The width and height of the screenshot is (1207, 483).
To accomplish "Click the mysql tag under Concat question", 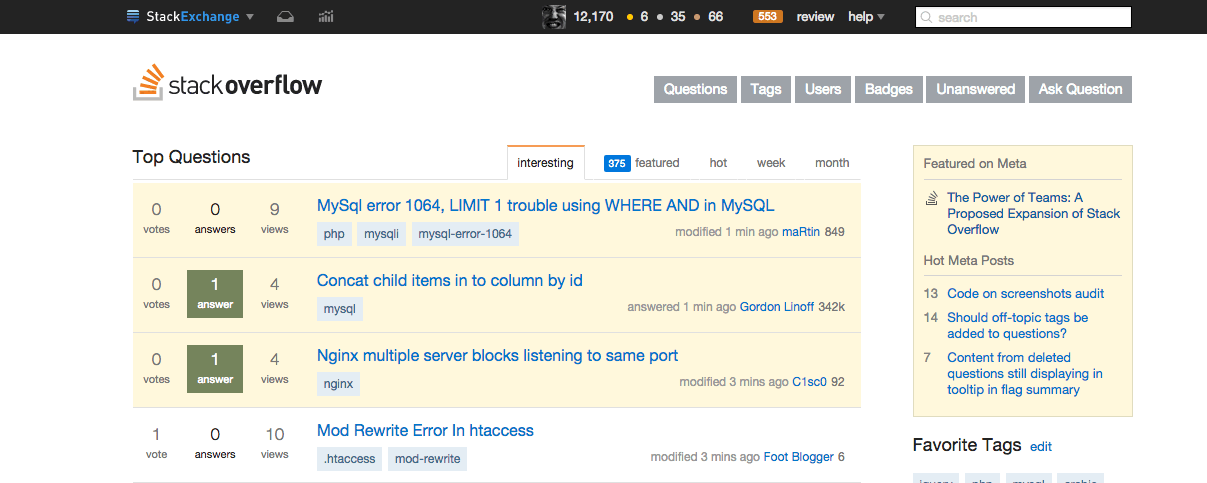I will click(340, 309).
